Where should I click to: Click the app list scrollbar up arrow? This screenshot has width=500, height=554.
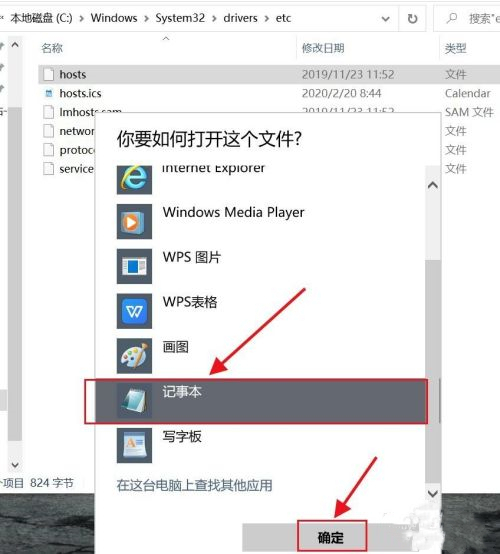[x=433, y=185]
